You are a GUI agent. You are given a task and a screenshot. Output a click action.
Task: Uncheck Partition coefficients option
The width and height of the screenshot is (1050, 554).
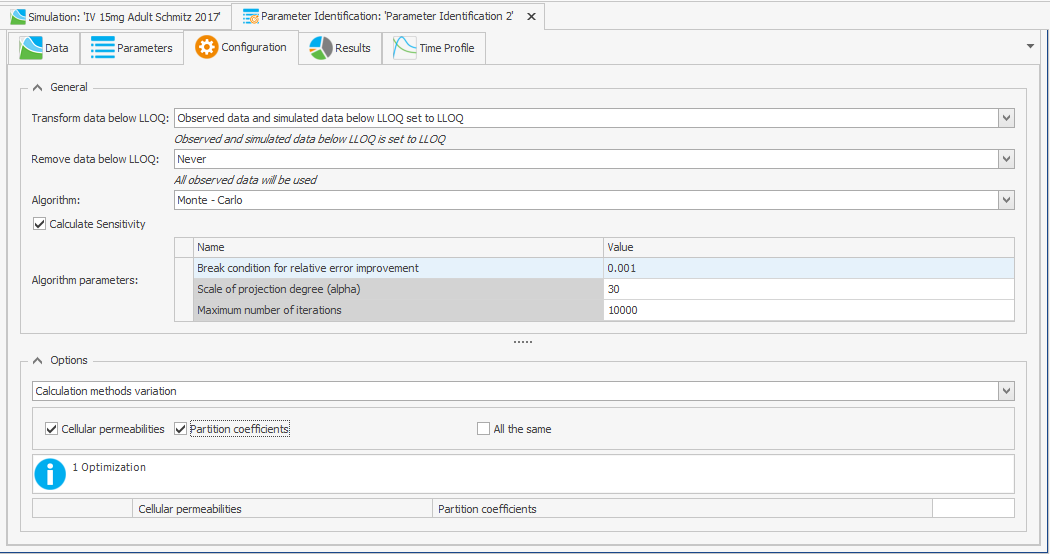pyautogui.click(x=180, y=429)
